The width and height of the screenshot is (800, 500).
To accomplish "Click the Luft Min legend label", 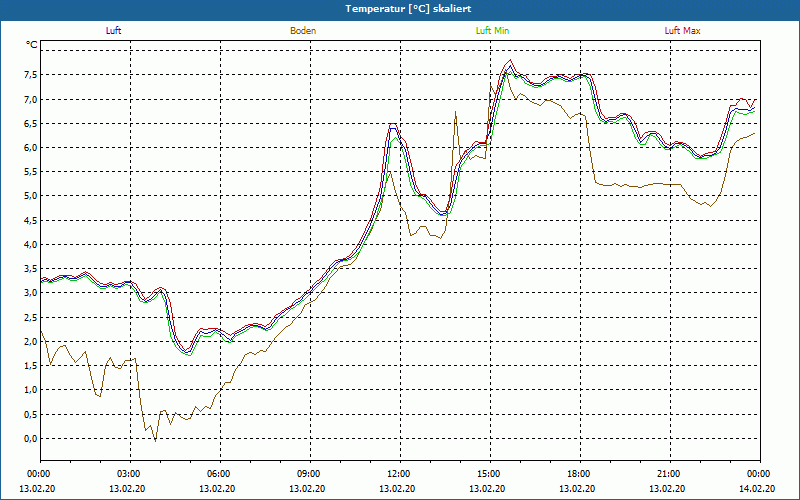I will pos(492,31).
